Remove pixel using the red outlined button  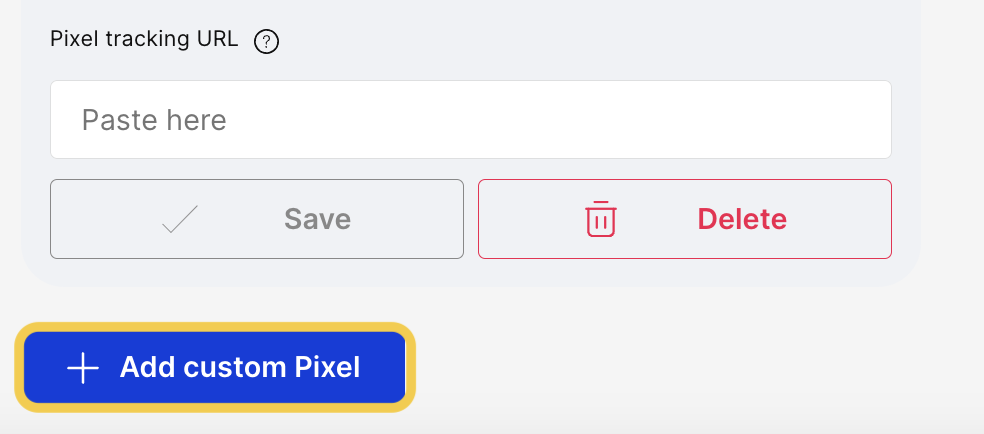pyautogui.click(x=685, y=219)
